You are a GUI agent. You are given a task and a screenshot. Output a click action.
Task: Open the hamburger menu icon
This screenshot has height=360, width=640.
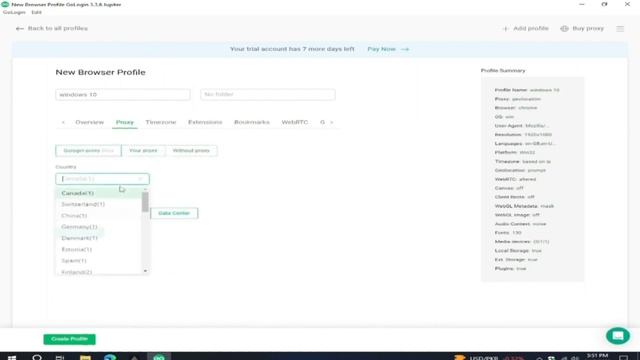pyautogui.click(x=620, y=29)
